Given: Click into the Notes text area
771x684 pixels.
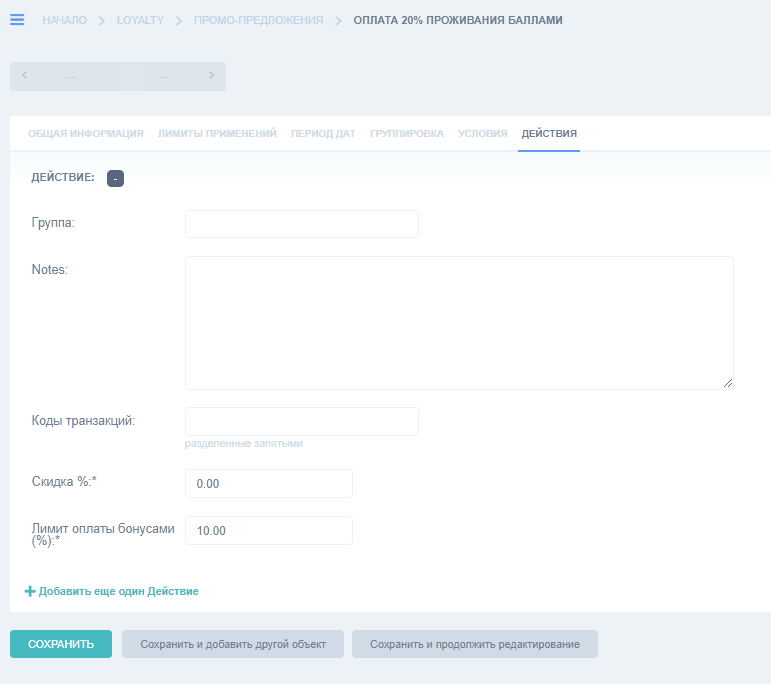Looking at the screenshot, I should tap(459, 323).
